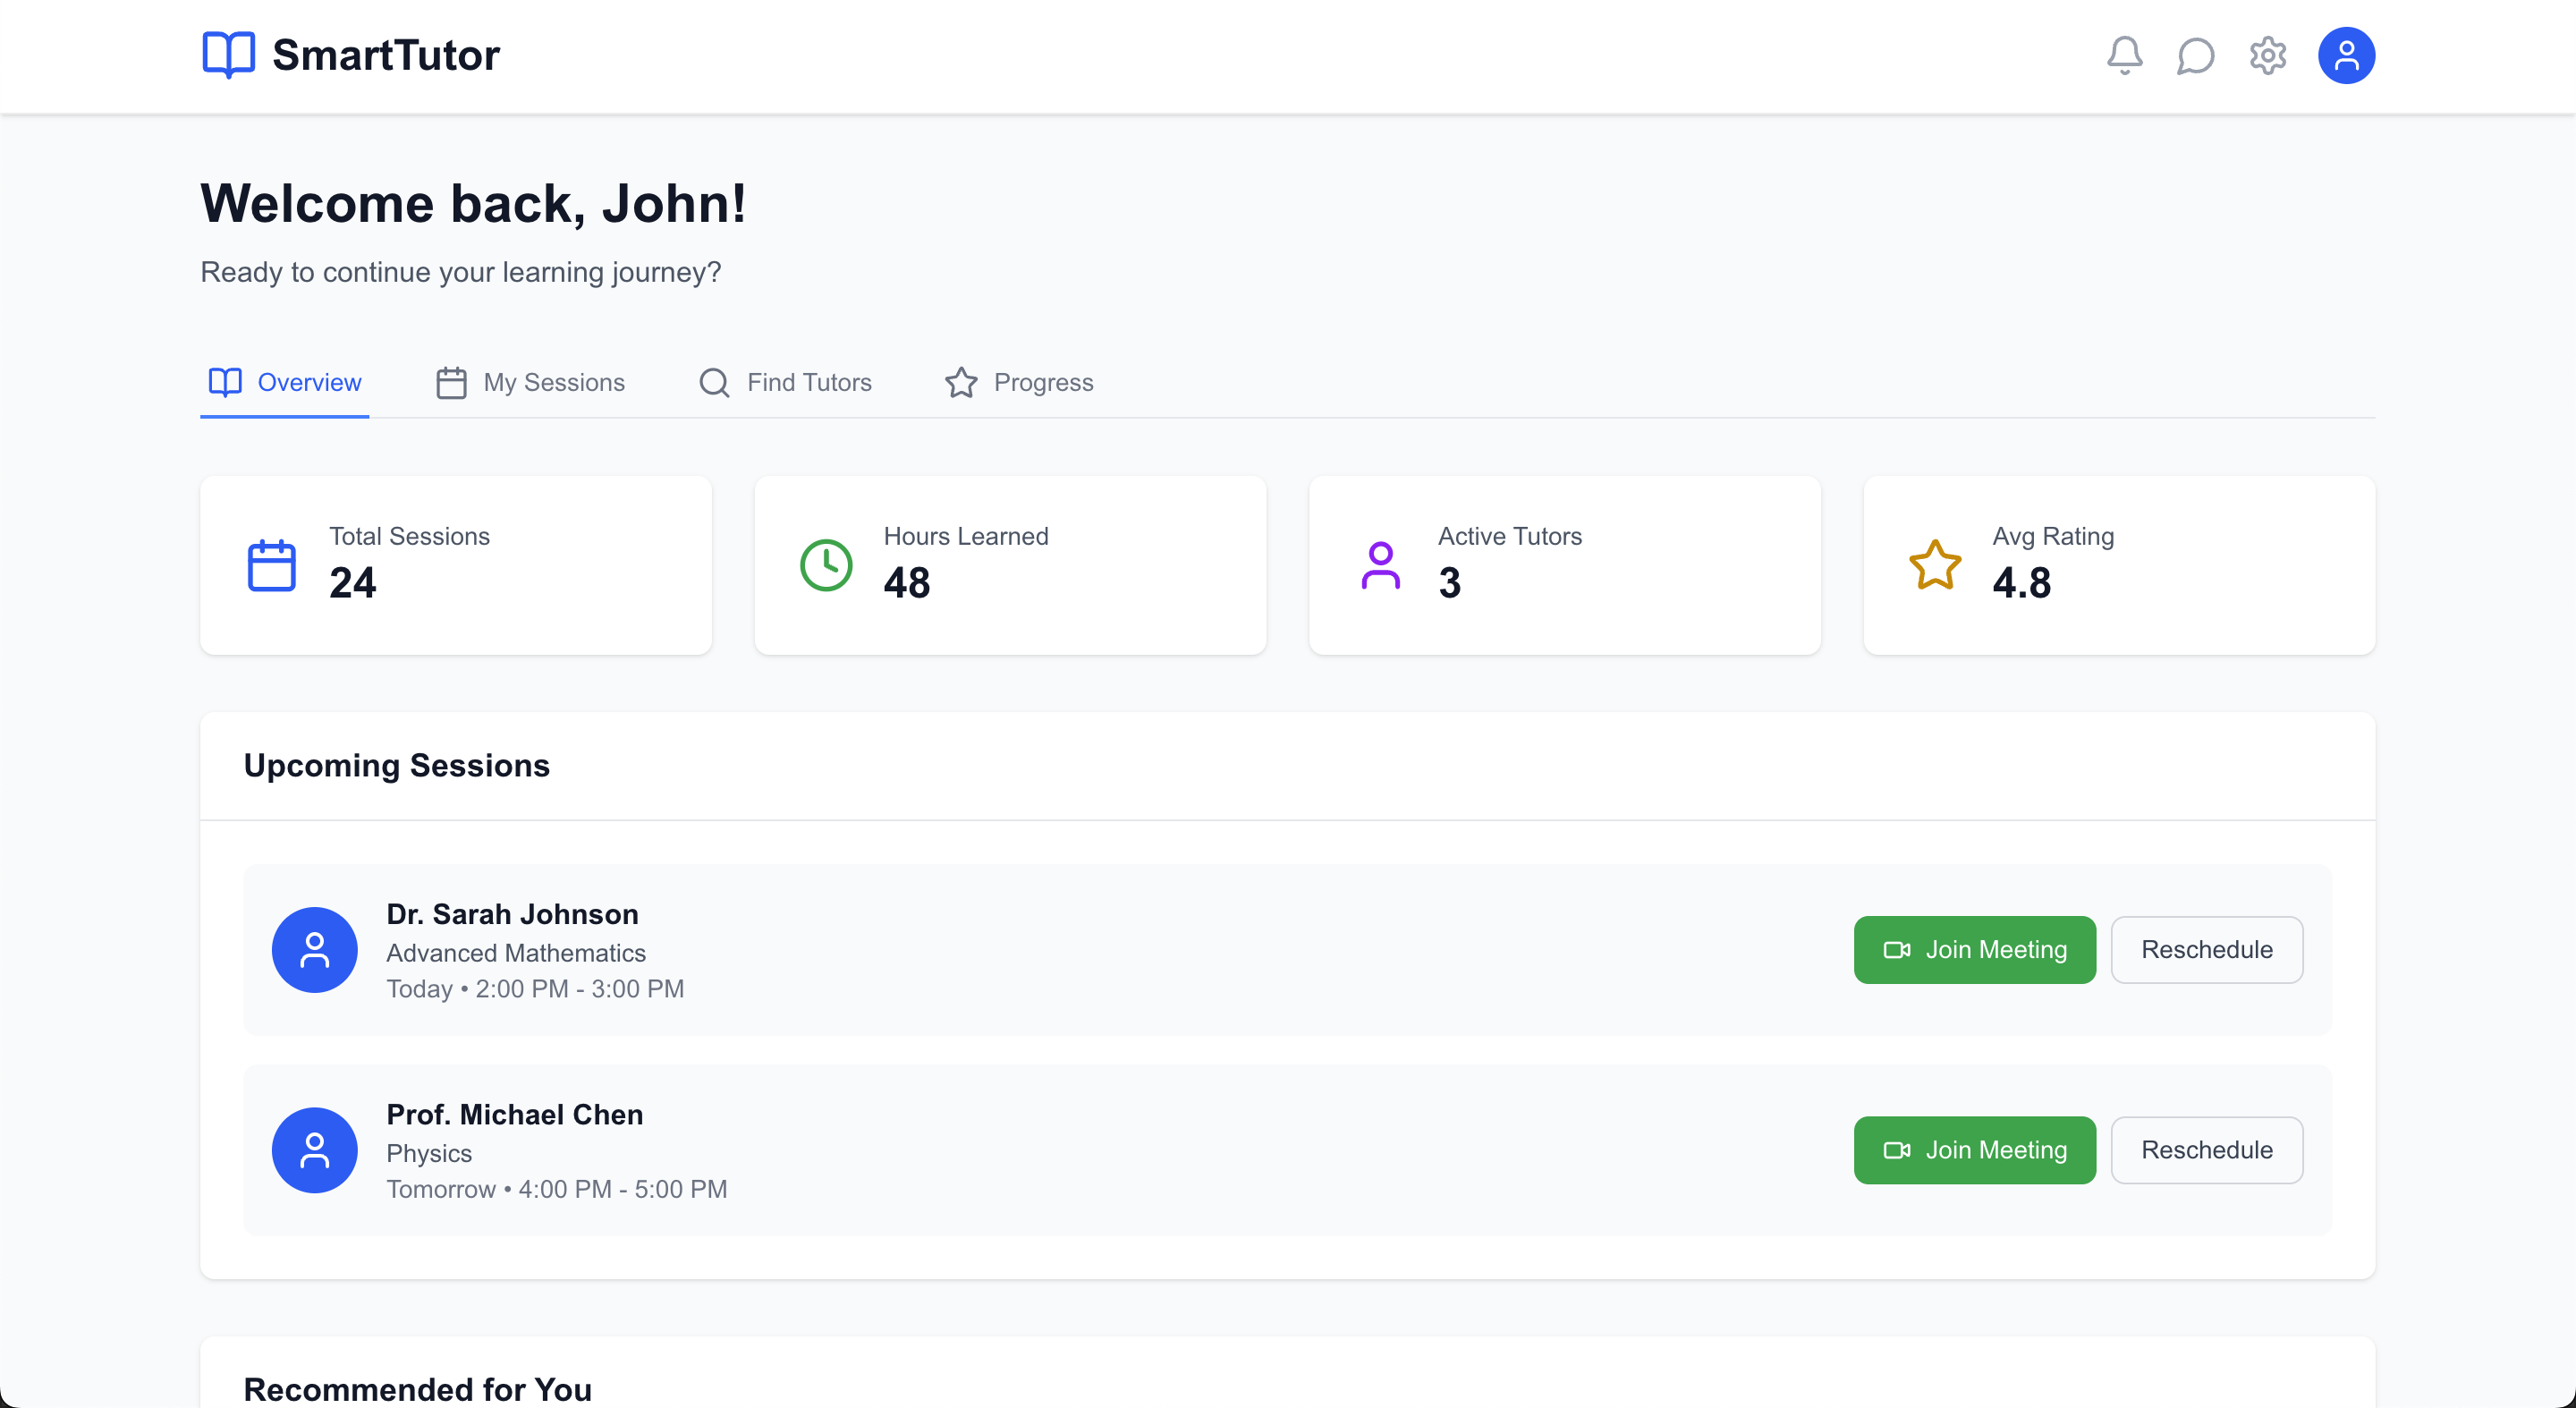Click Prof. Michael Chen's avatar
Image resolution: width=2576 pixels, height=1408 pixels.
pos(314,1149)
